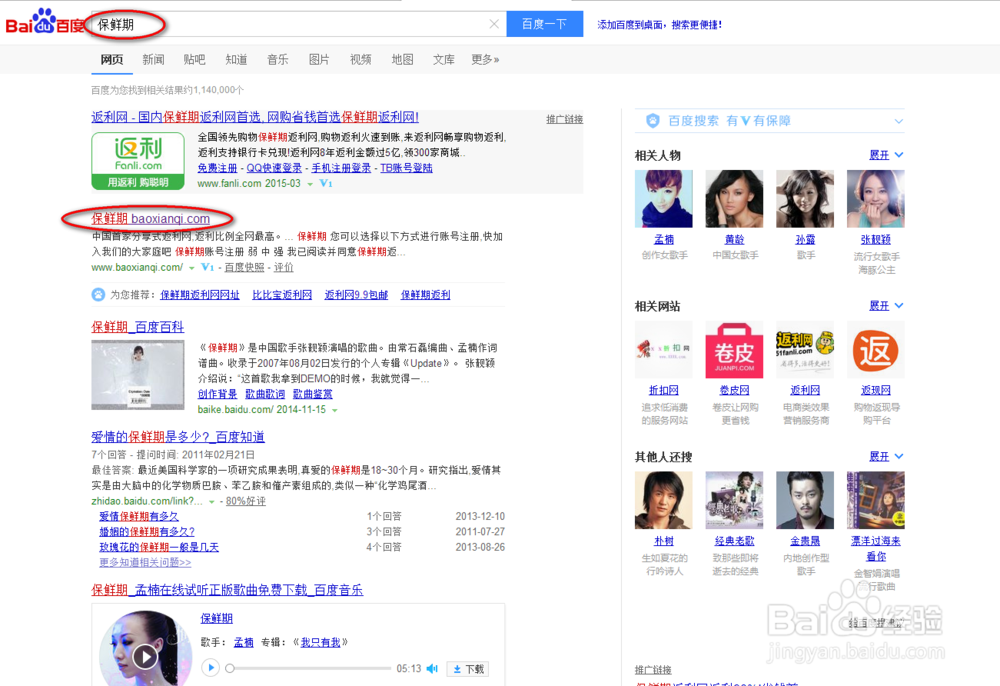Screen dimensions: 1000x686
Task: Play song from album cover play icon
Action: [145, 657]
